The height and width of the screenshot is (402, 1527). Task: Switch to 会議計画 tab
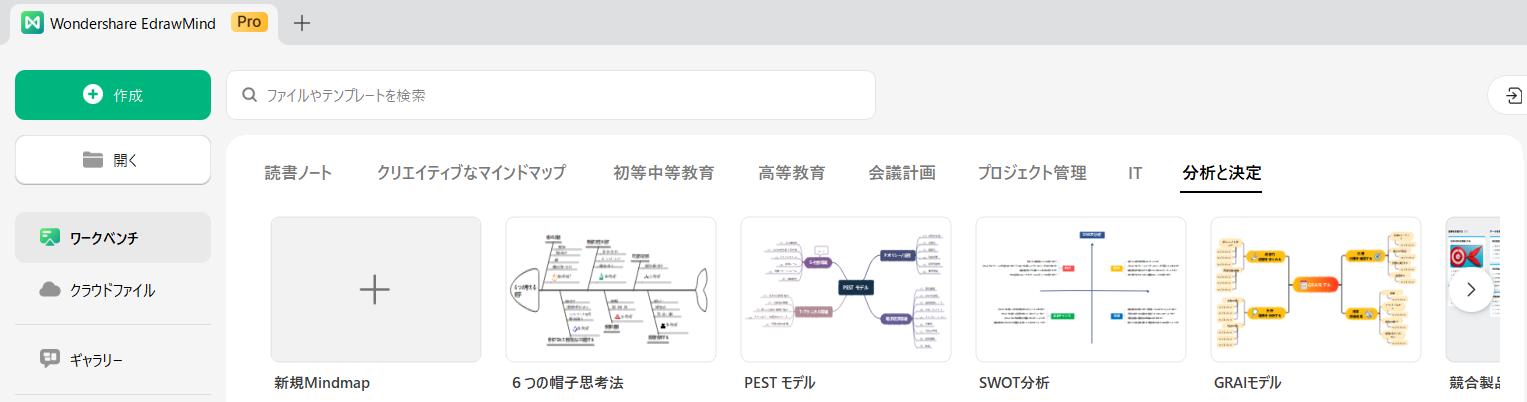[902, 172]
